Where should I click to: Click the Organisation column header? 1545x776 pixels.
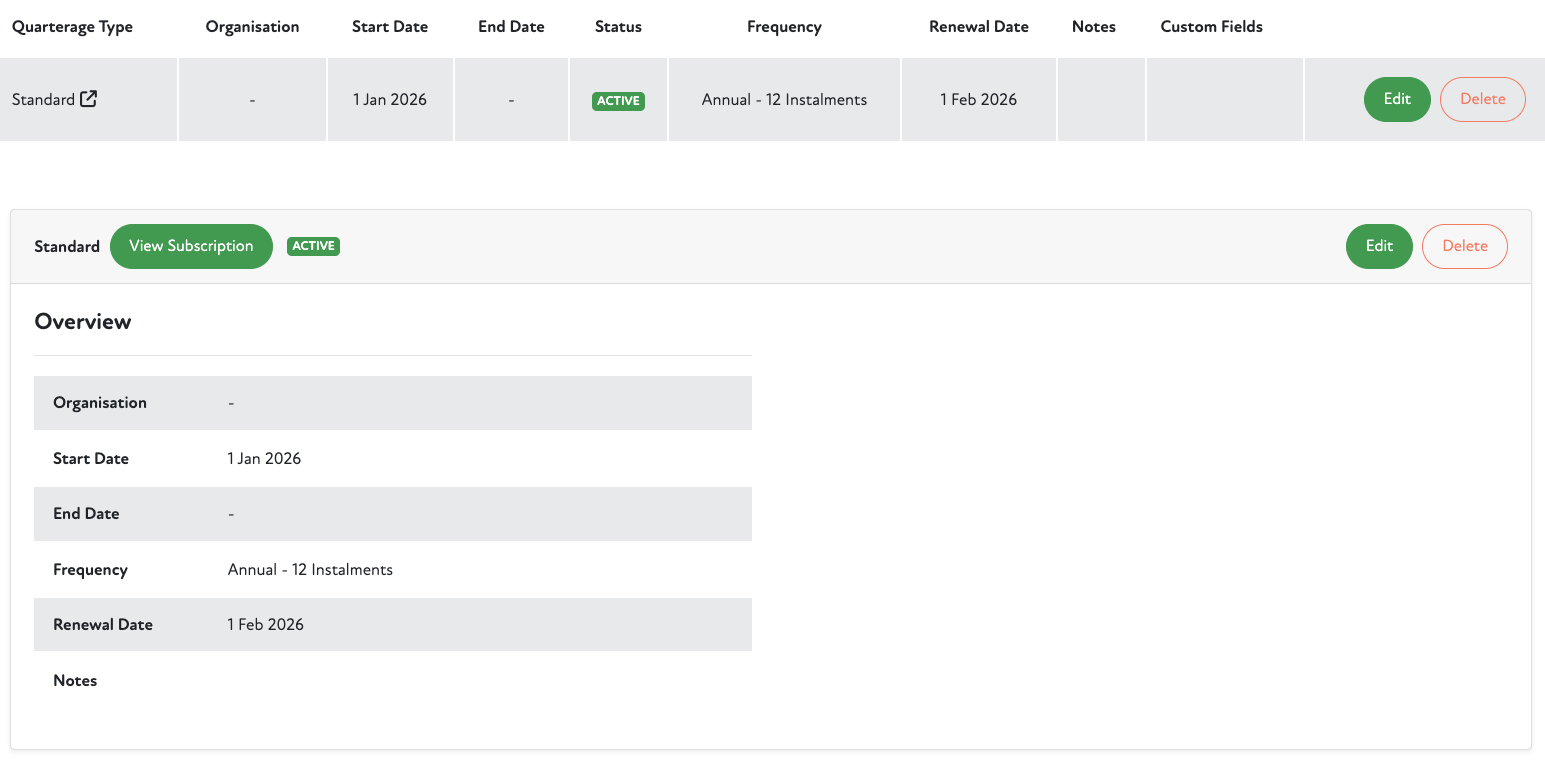coord(252,27)
